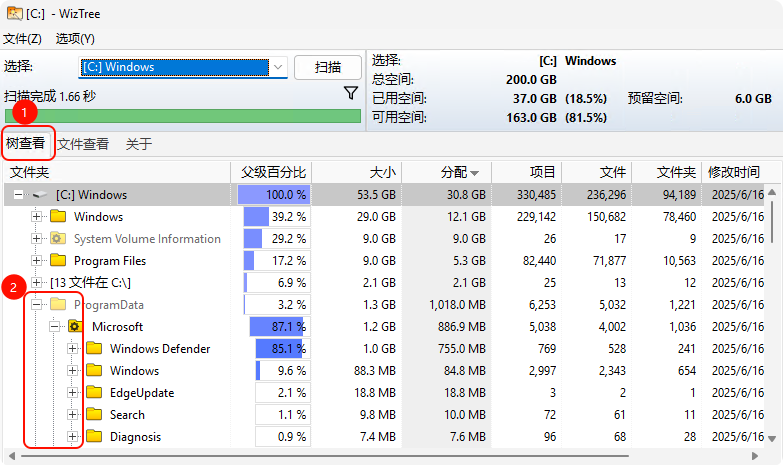
Task: Expand the Program Files folder node
Action: (x=37, y=261)
